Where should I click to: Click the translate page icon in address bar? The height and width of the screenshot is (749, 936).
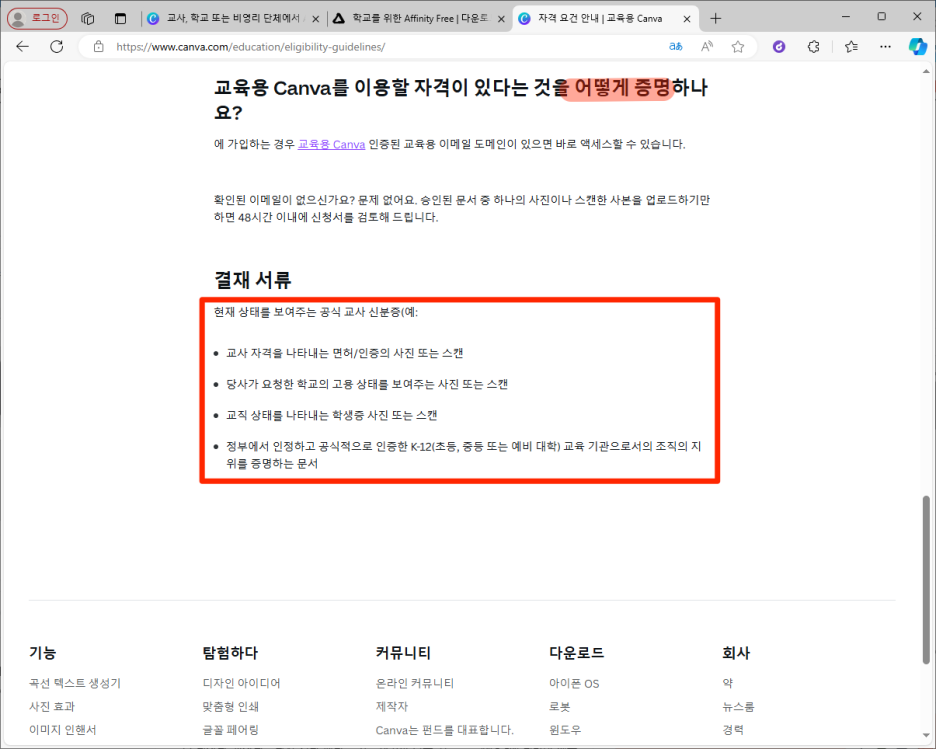(676, 47)
